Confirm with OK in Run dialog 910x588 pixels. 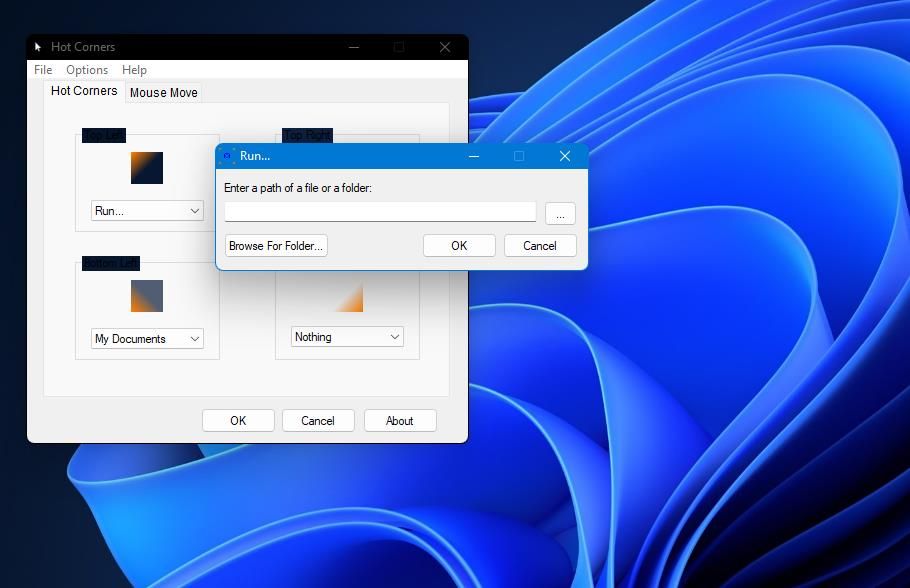(x=459, y=246)
